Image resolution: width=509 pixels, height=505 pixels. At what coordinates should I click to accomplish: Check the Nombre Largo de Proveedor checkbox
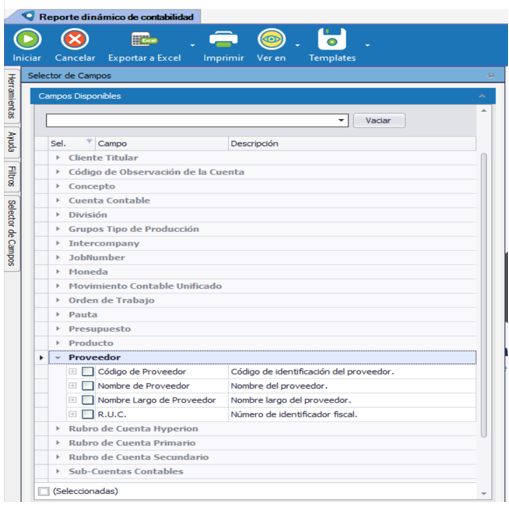(x=88, y=400)
